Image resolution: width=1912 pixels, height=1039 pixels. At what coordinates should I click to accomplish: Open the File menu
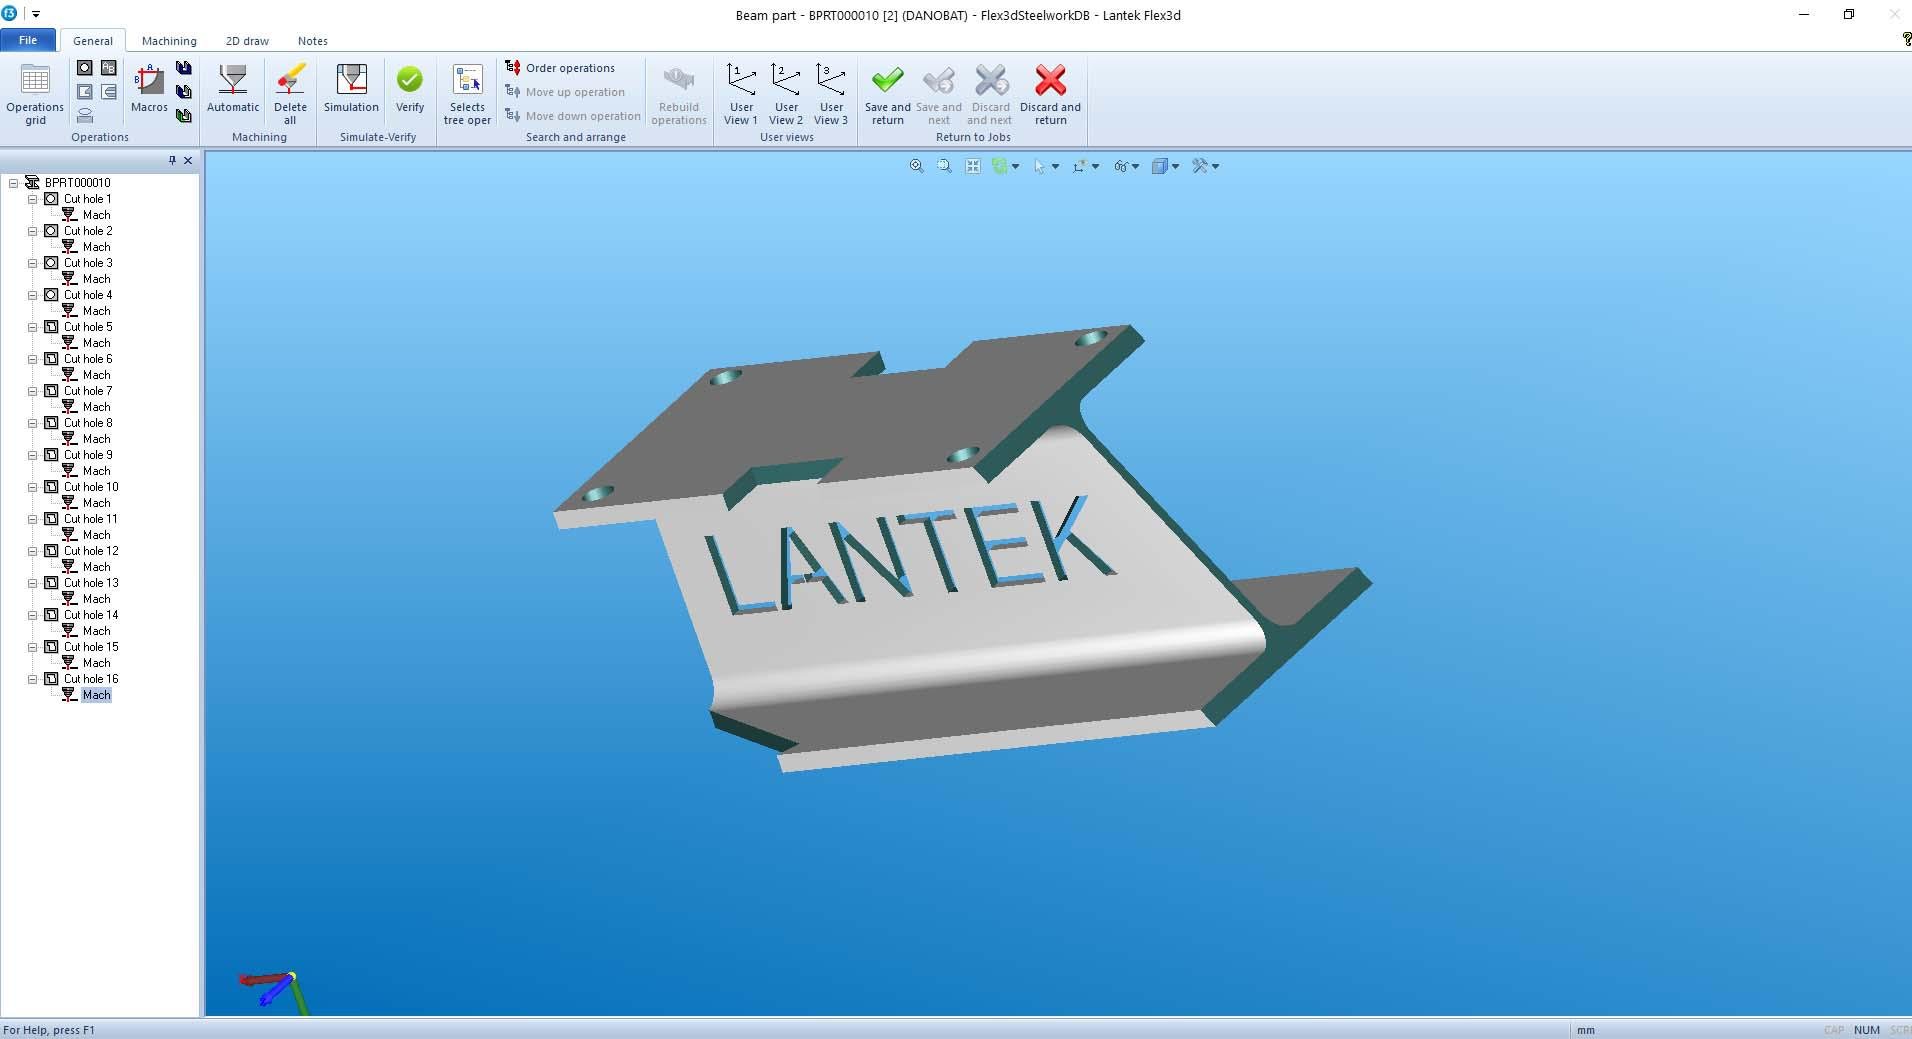(x=28, y=40)
